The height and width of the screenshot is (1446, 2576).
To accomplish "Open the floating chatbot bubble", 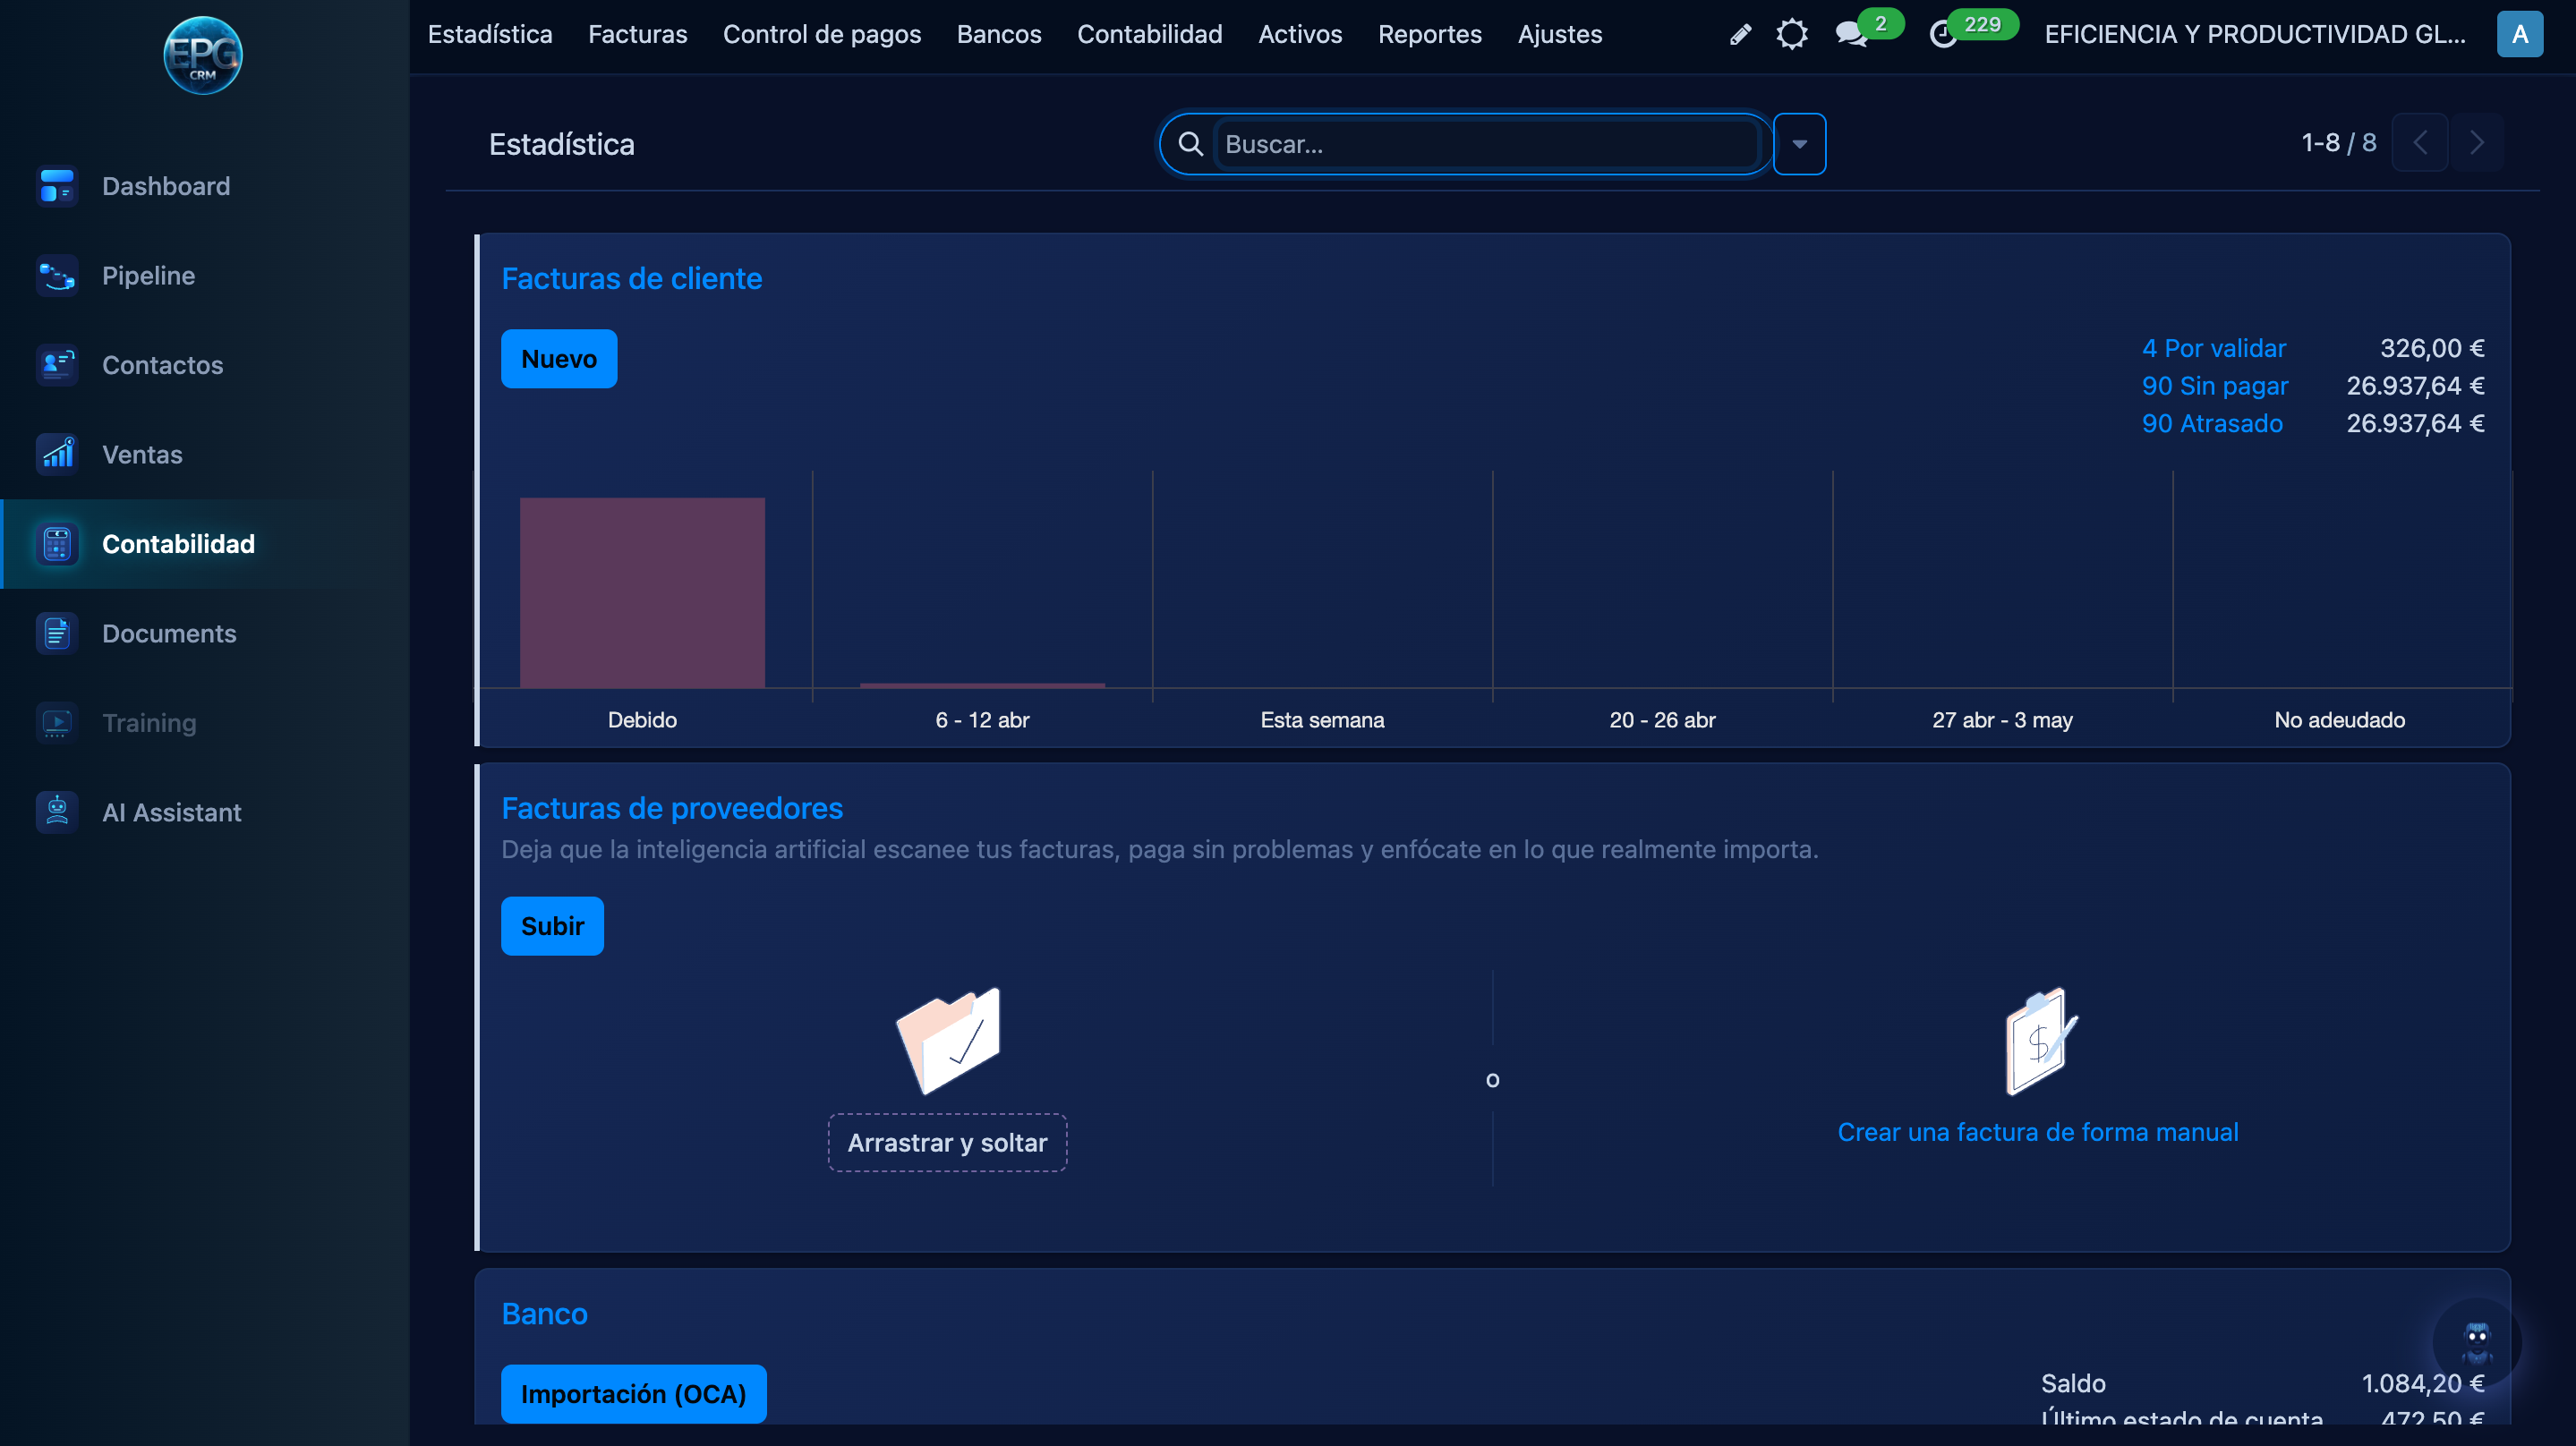I will tap(2476, 1342).
